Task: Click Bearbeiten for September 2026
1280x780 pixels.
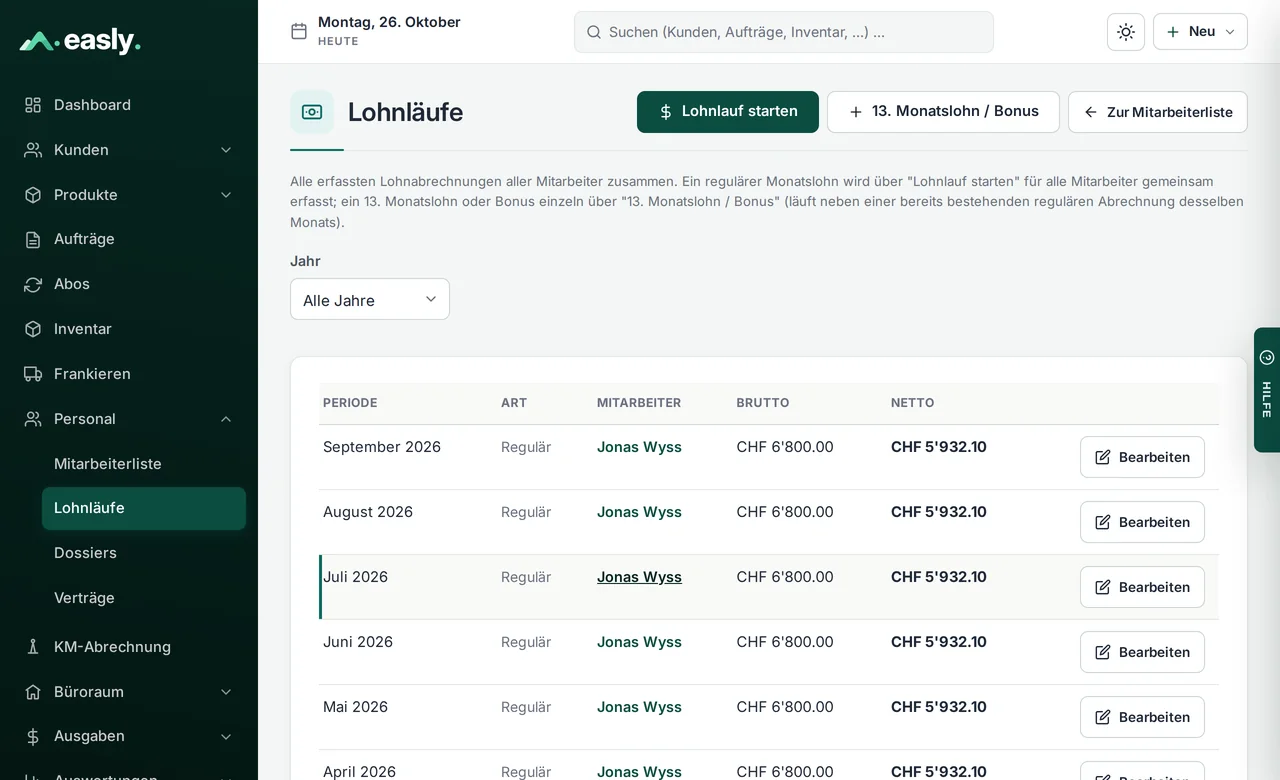Action: tap(1142, 457)
